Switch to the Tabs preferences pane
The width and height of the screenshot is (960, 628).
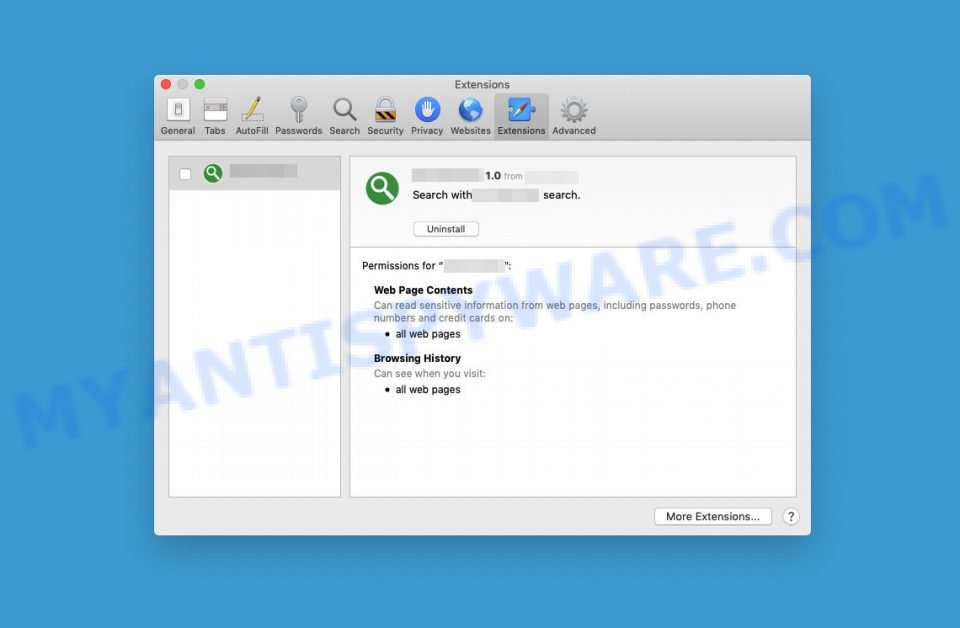pos(215,116)
